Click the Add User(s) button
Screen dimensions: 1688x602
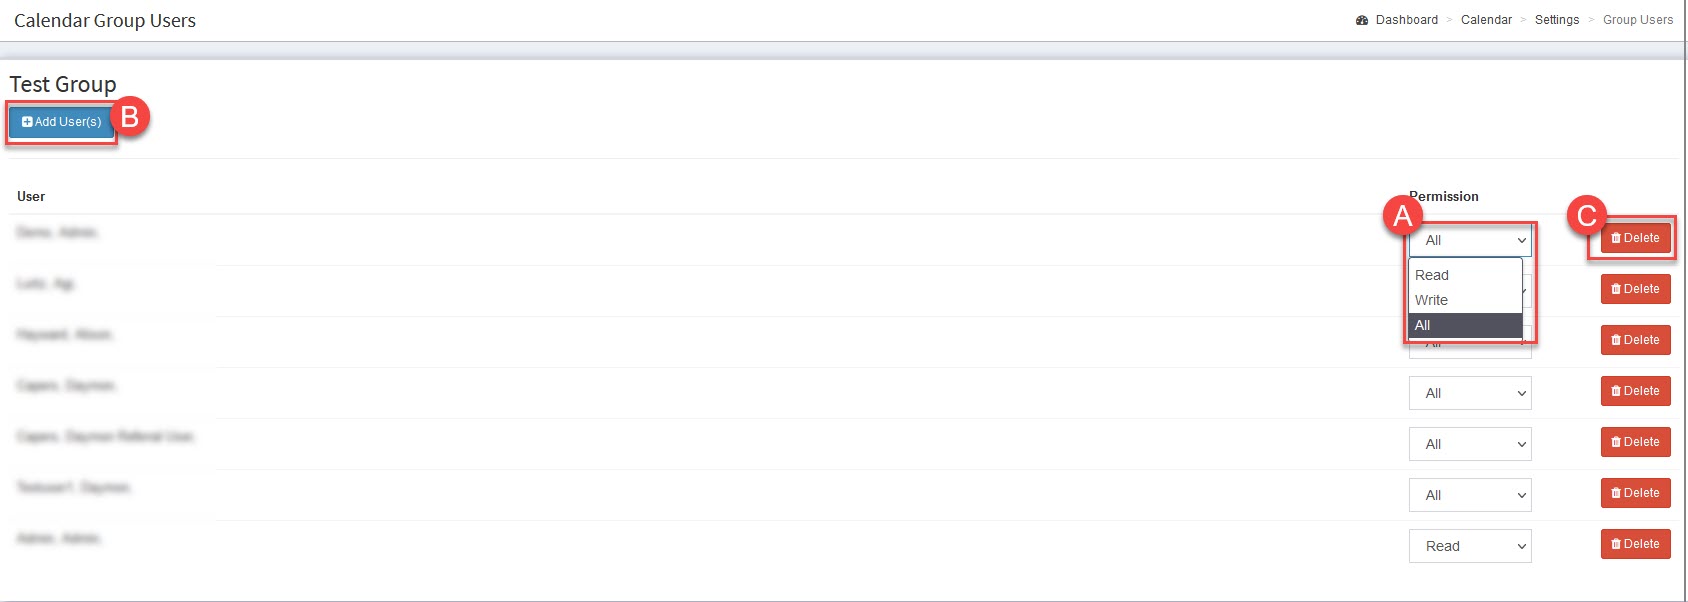pyautogui.click(x=62, y=122)
